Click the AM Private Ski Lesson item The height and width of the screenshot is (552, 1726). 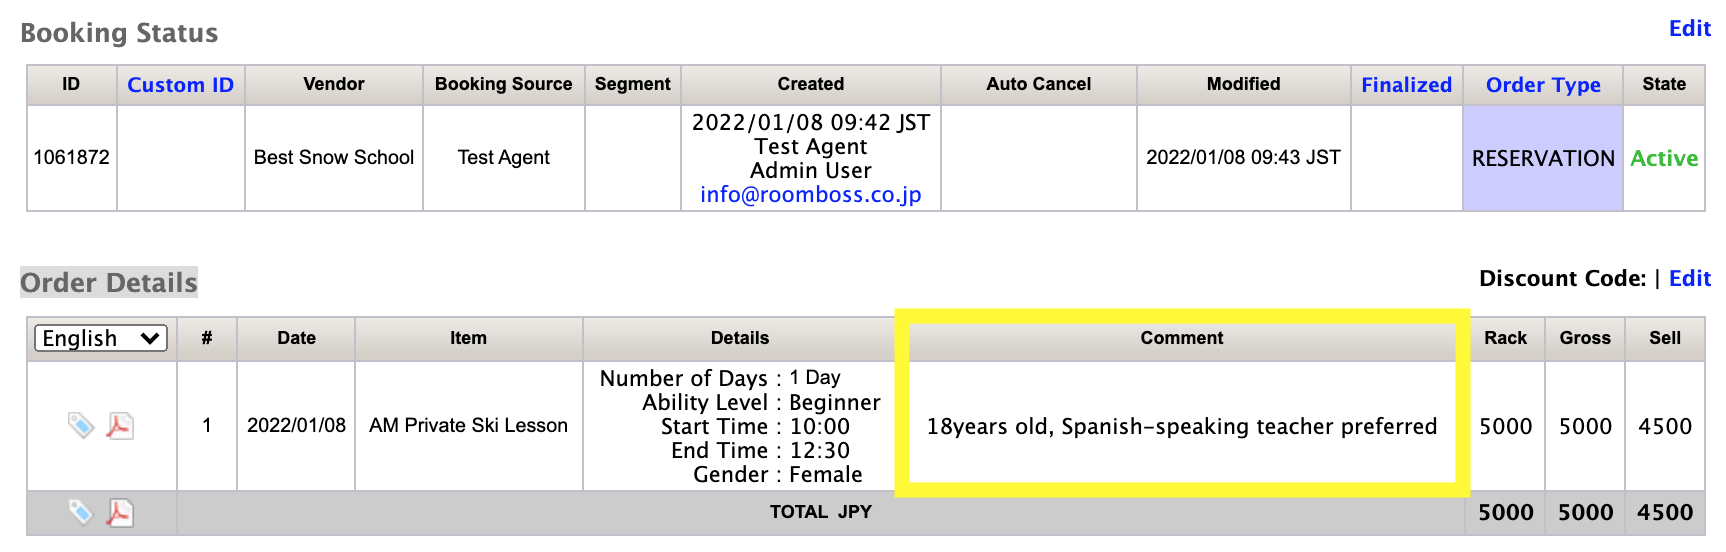click(x=468, y=426)
